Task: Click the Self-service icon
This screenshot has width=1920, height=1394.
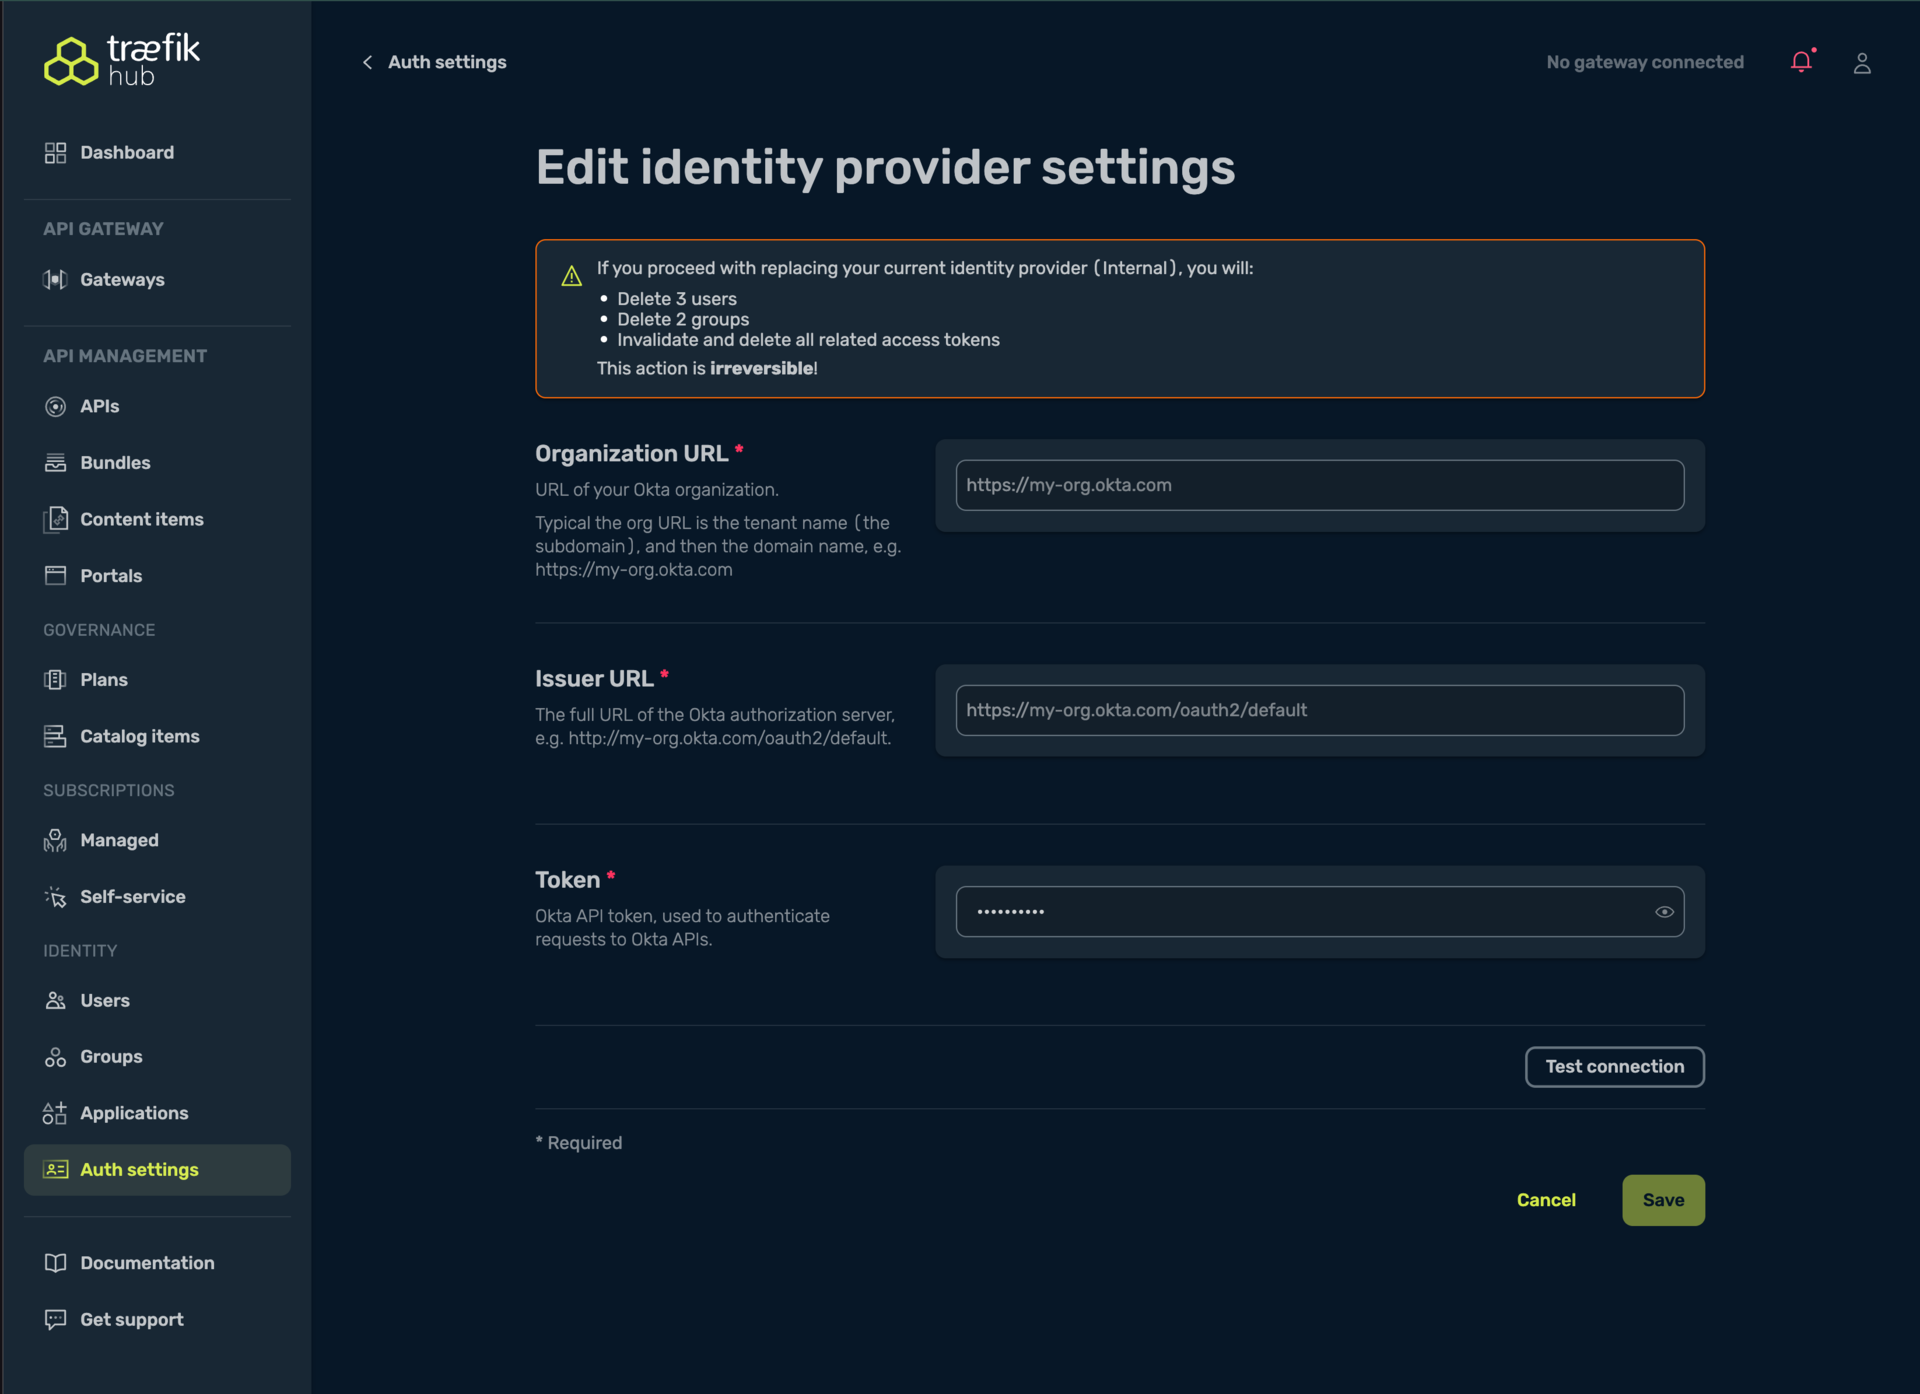Action: 55,897
